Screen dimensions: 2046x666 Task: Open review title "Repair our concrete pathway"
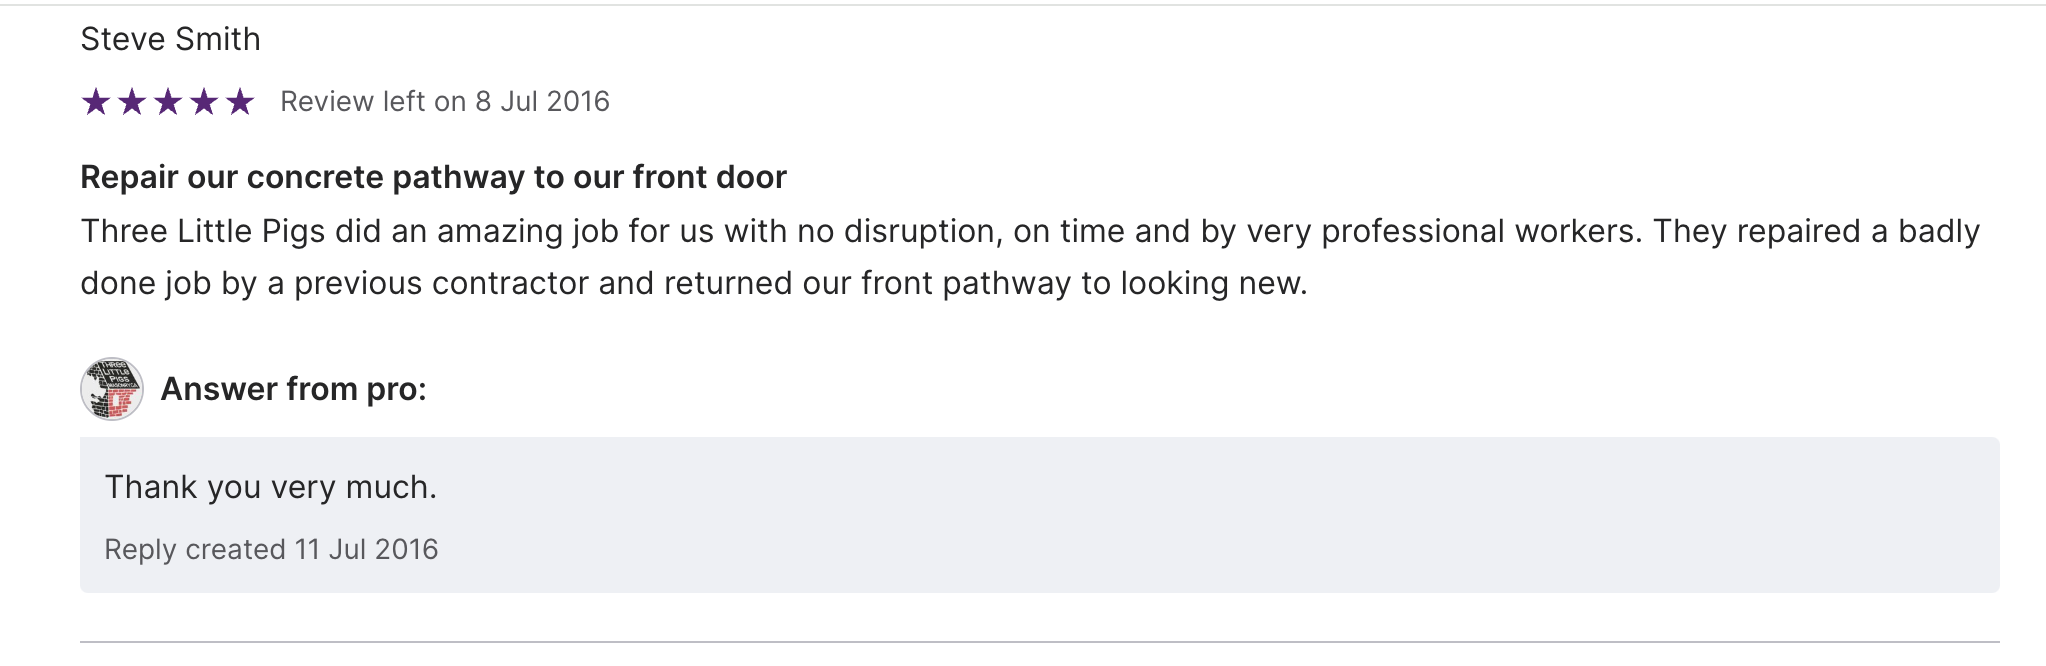point(433,177)
